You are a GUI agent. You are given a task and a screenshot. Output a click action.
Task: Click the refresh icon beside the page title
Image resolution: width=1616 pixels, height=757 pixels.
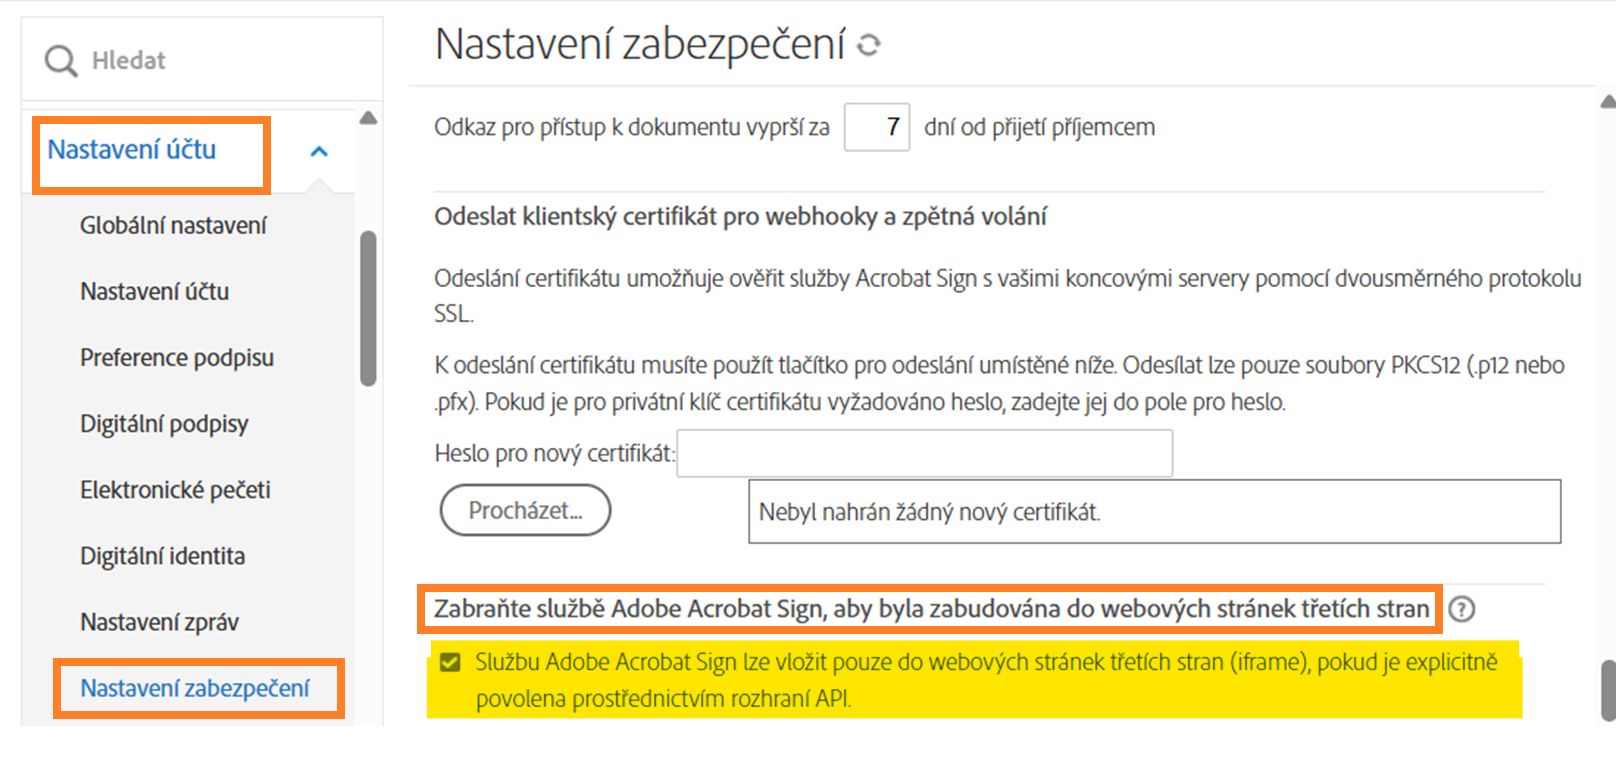pyautogui.click(x=868, y=45)
